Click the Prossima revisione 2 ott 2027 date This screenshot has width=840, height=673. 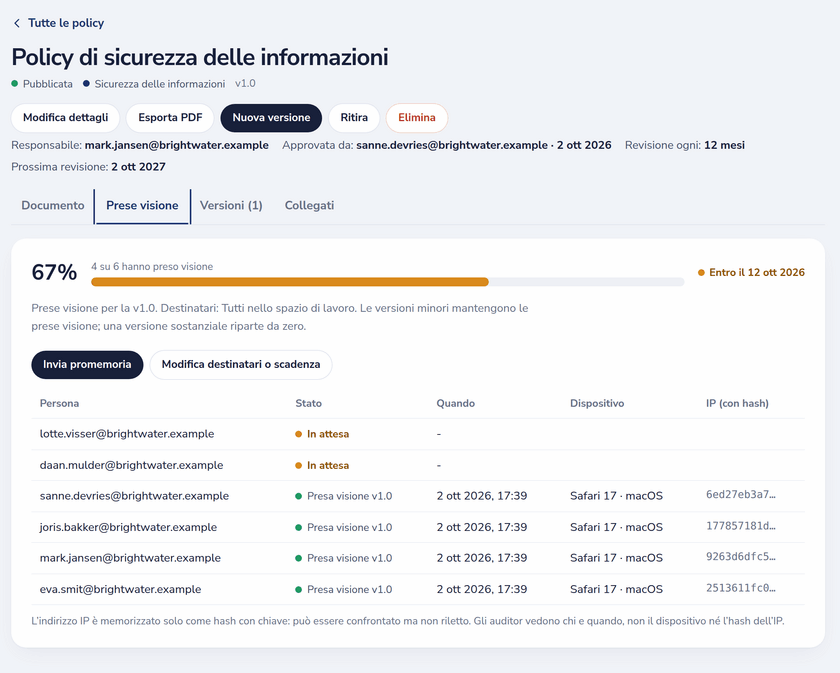pos(138,167)
